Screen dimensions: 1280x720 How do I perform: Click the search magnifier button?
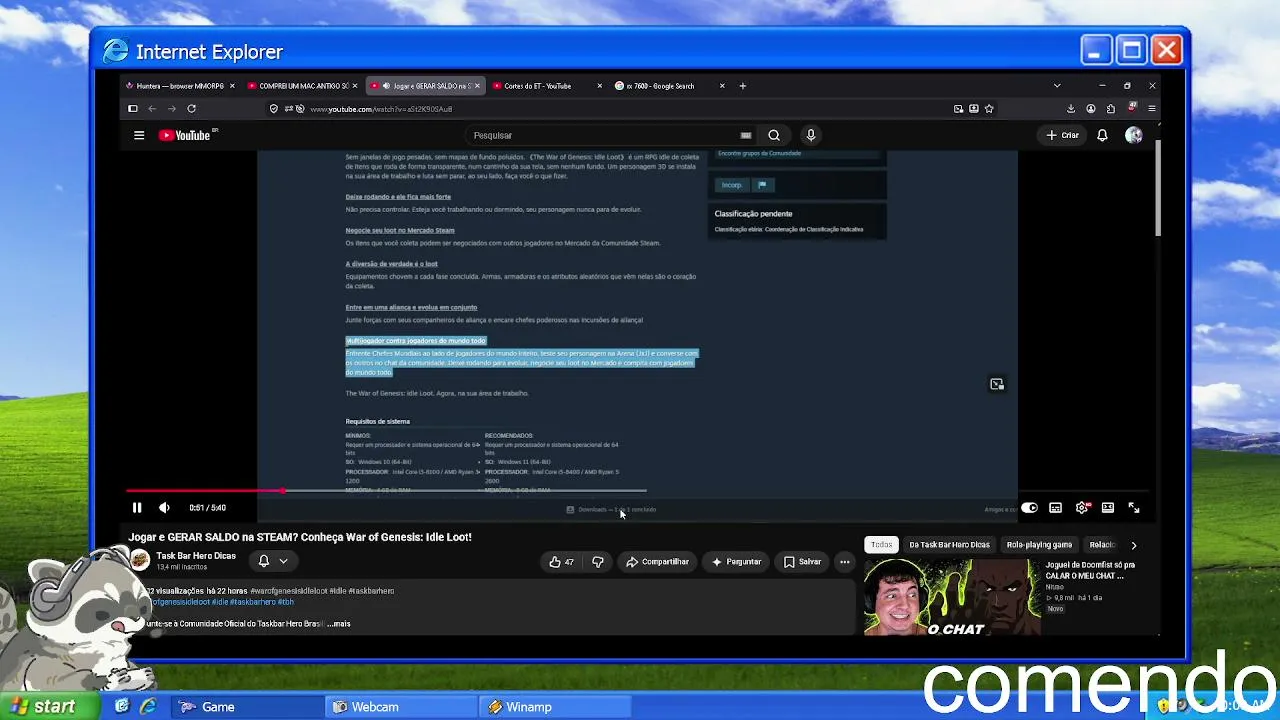point(774,135)
